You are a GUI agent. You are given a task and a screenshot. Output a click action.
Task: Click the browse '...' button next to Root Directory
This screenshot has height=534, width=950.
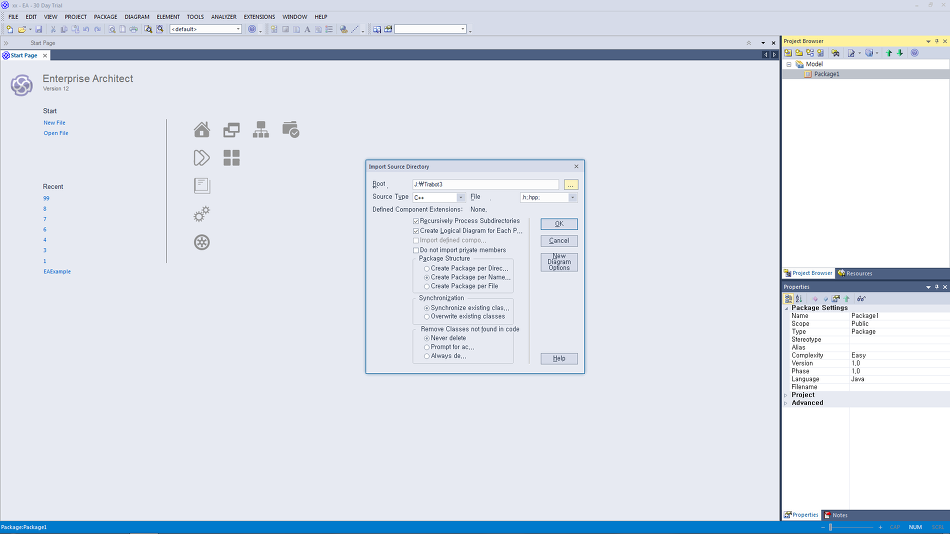[x=571, y=185]
